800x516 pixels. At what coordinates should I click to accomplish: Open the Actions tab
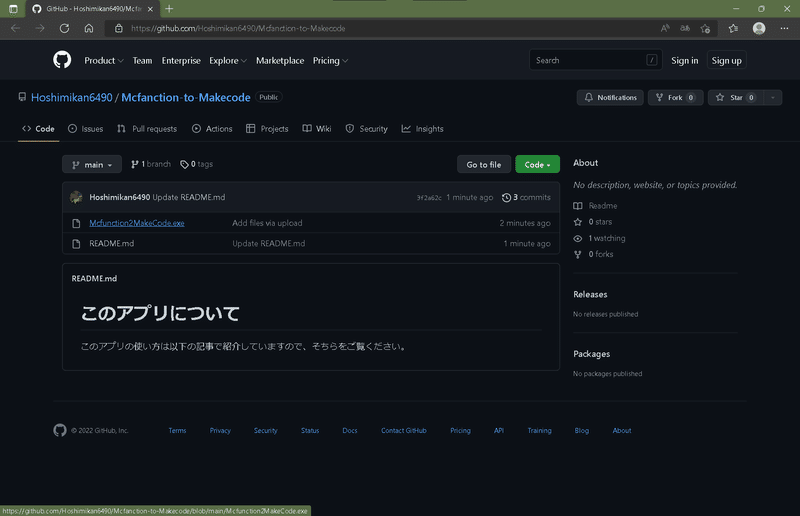click(212, 129)
